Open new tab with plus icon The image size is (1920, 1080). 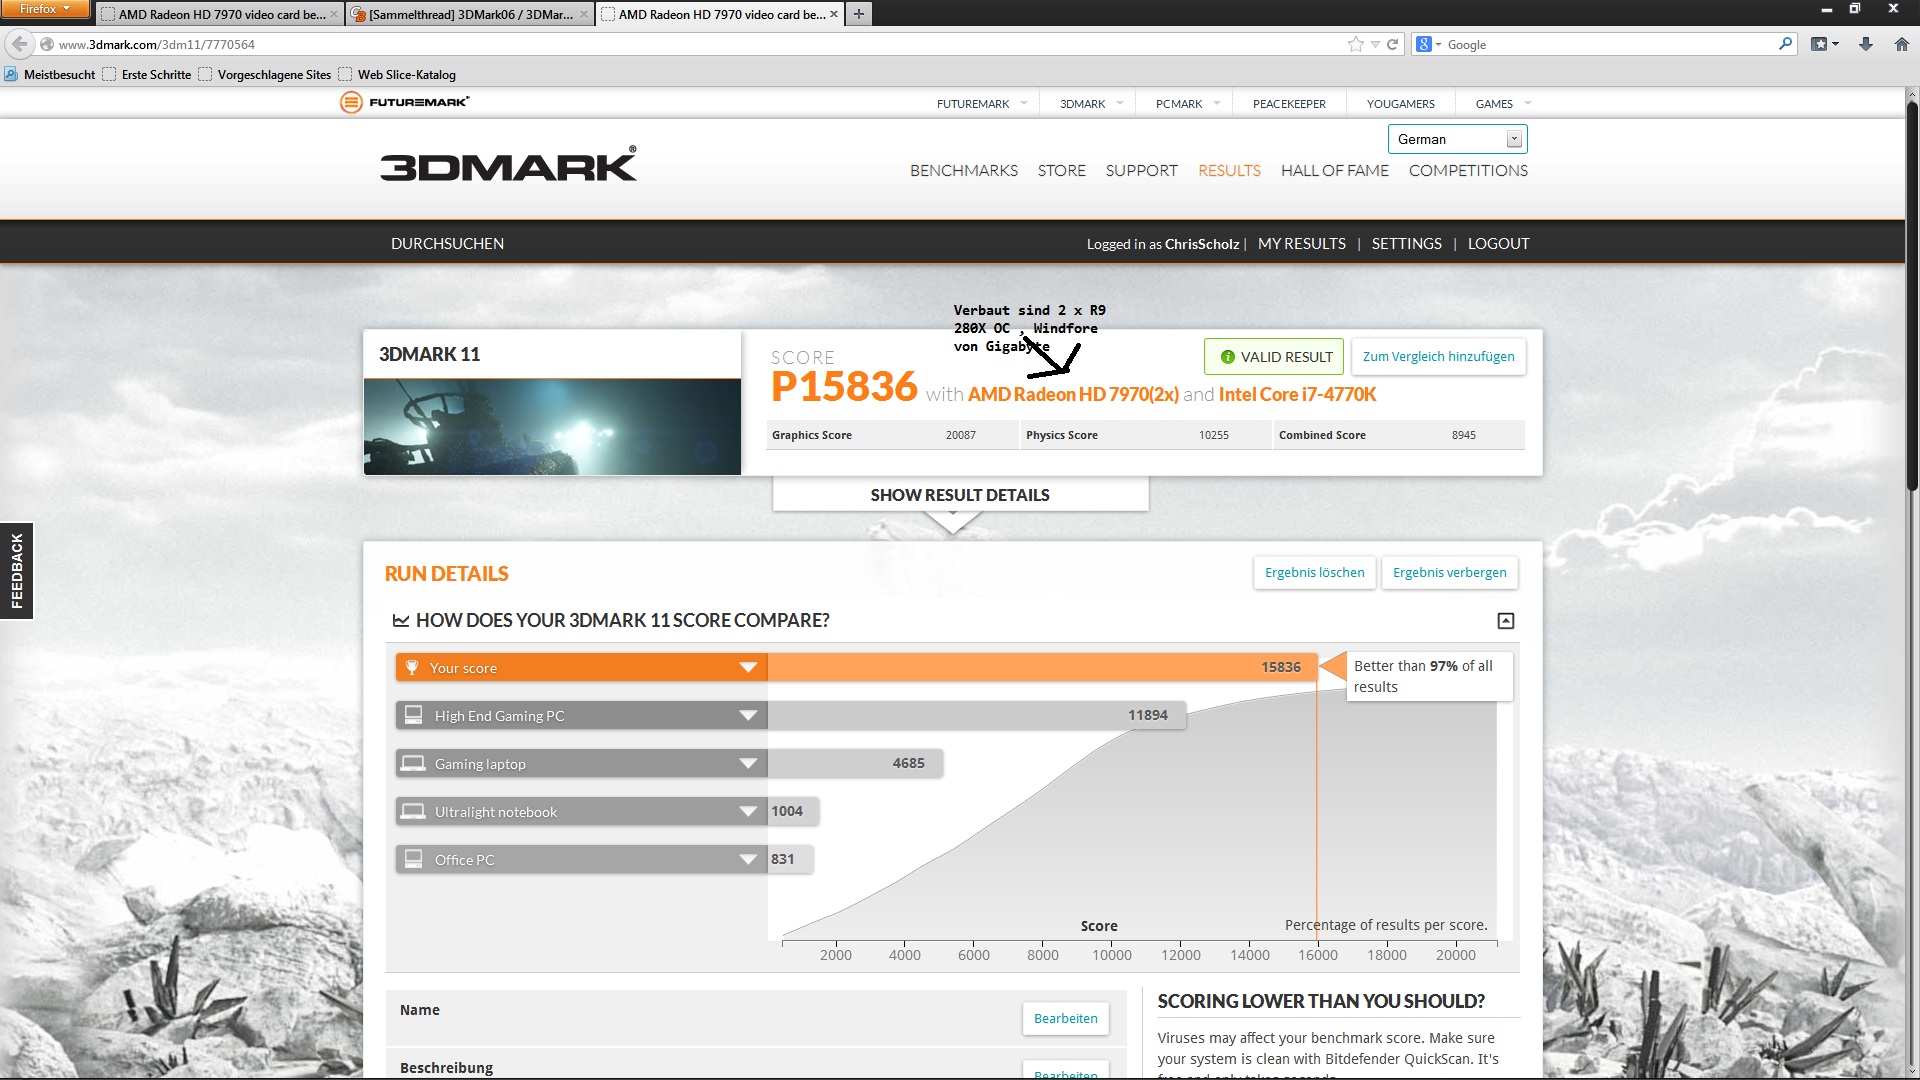pos(858,14)
